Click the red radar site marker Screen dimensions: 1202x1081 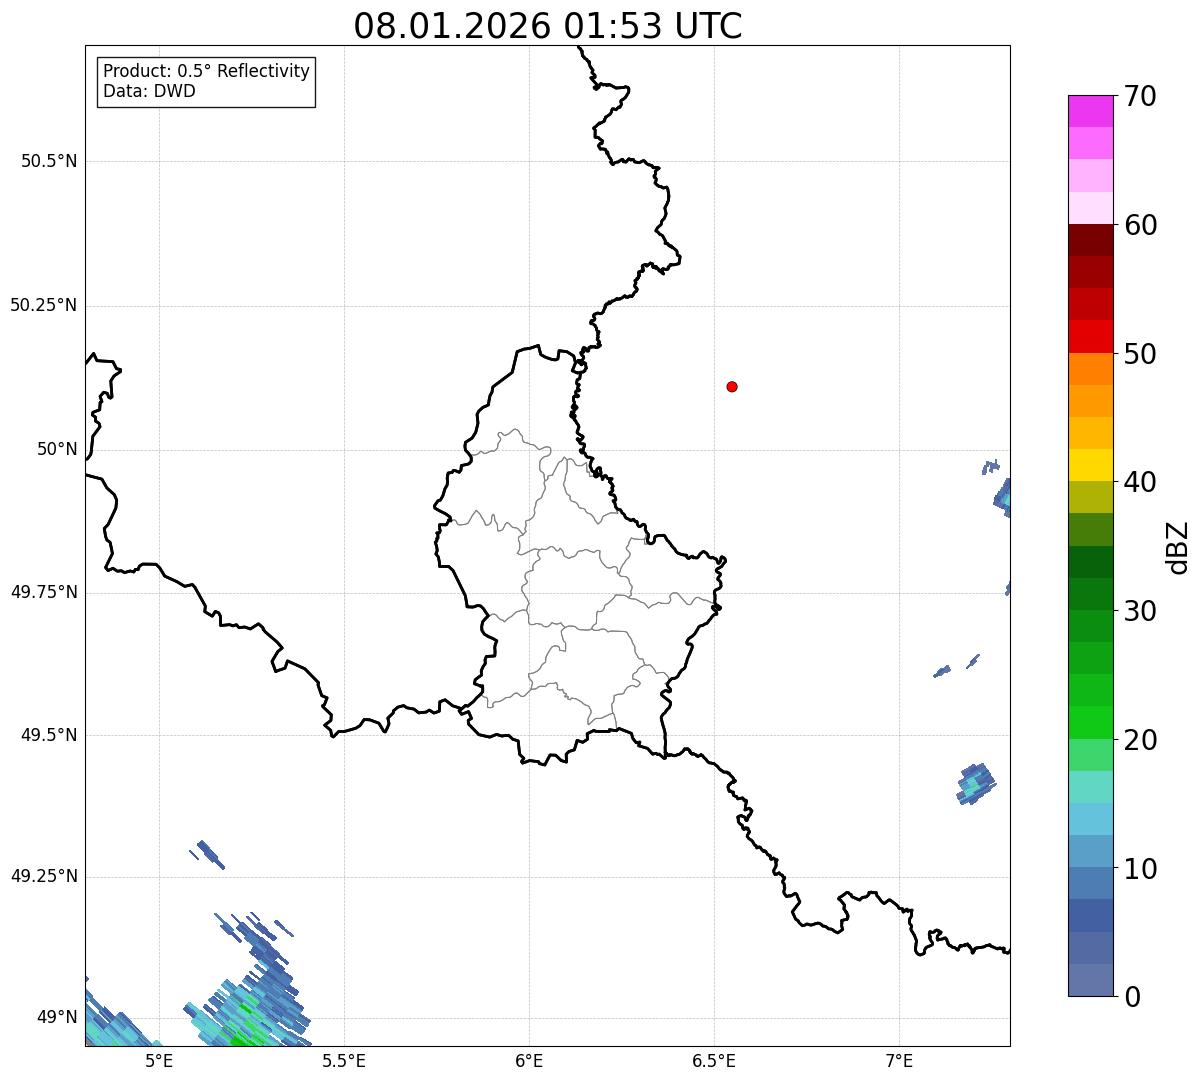point(732,386)
